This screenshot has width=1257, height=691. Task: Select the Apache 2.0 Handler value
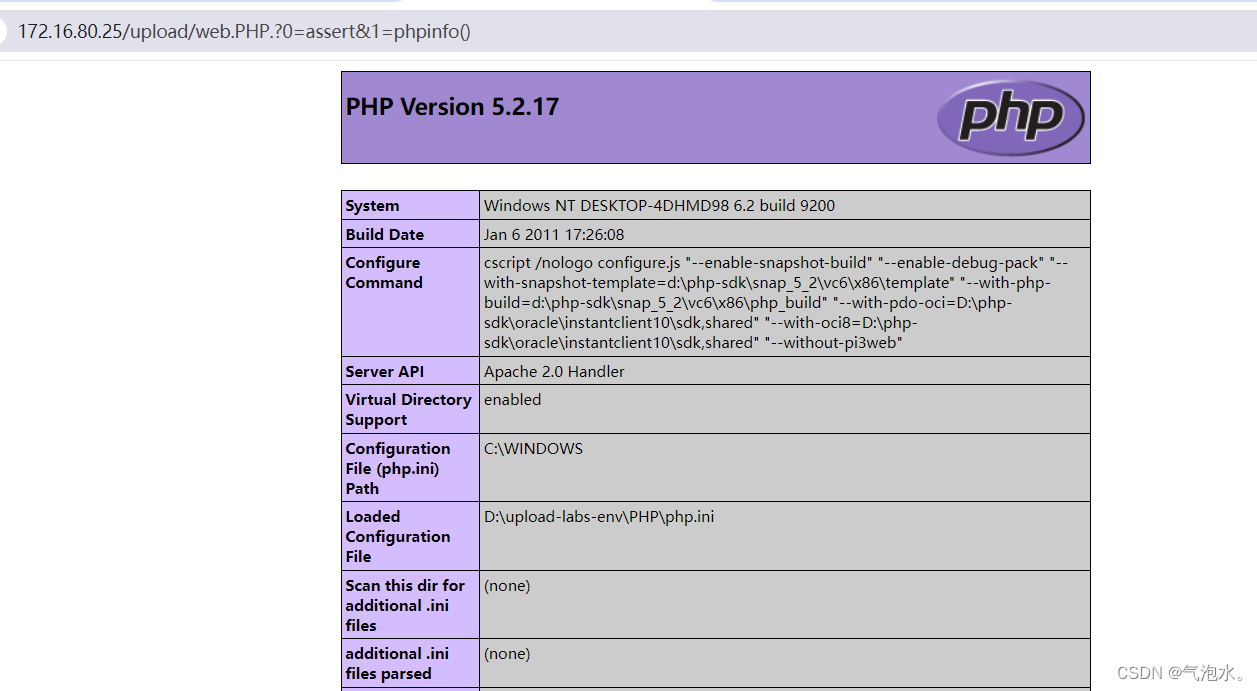[554, 371]
